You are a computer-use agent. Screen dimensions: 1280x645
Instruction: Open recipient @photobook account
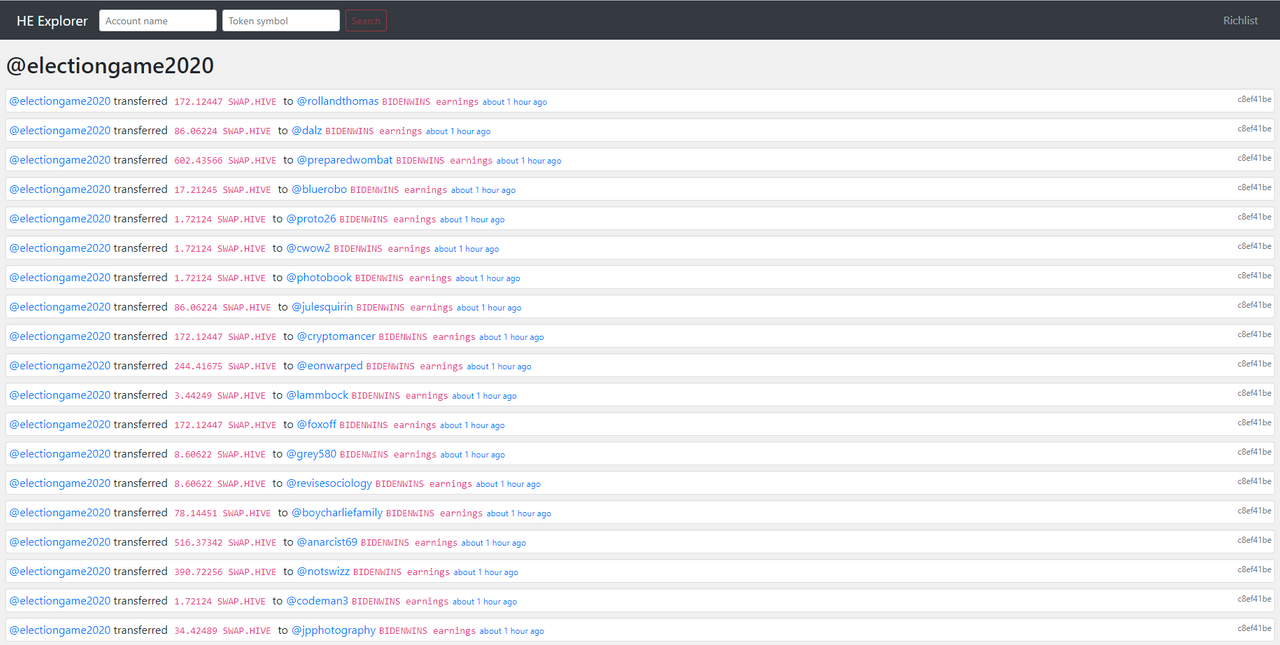(x=319, y=277)
